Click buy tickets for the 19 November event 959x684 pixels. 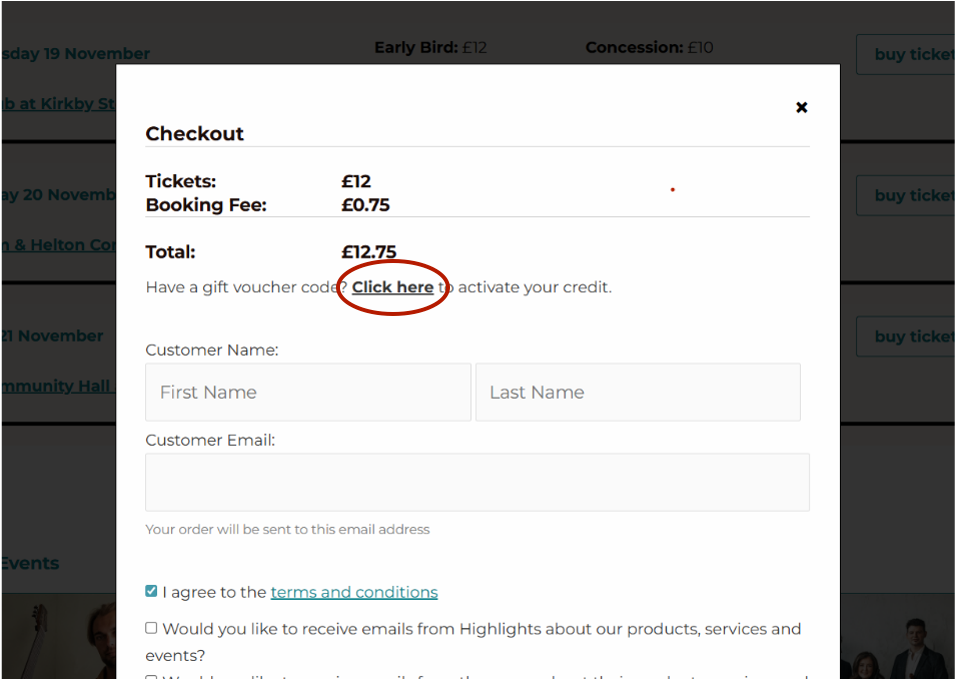(x=917, y=54)
